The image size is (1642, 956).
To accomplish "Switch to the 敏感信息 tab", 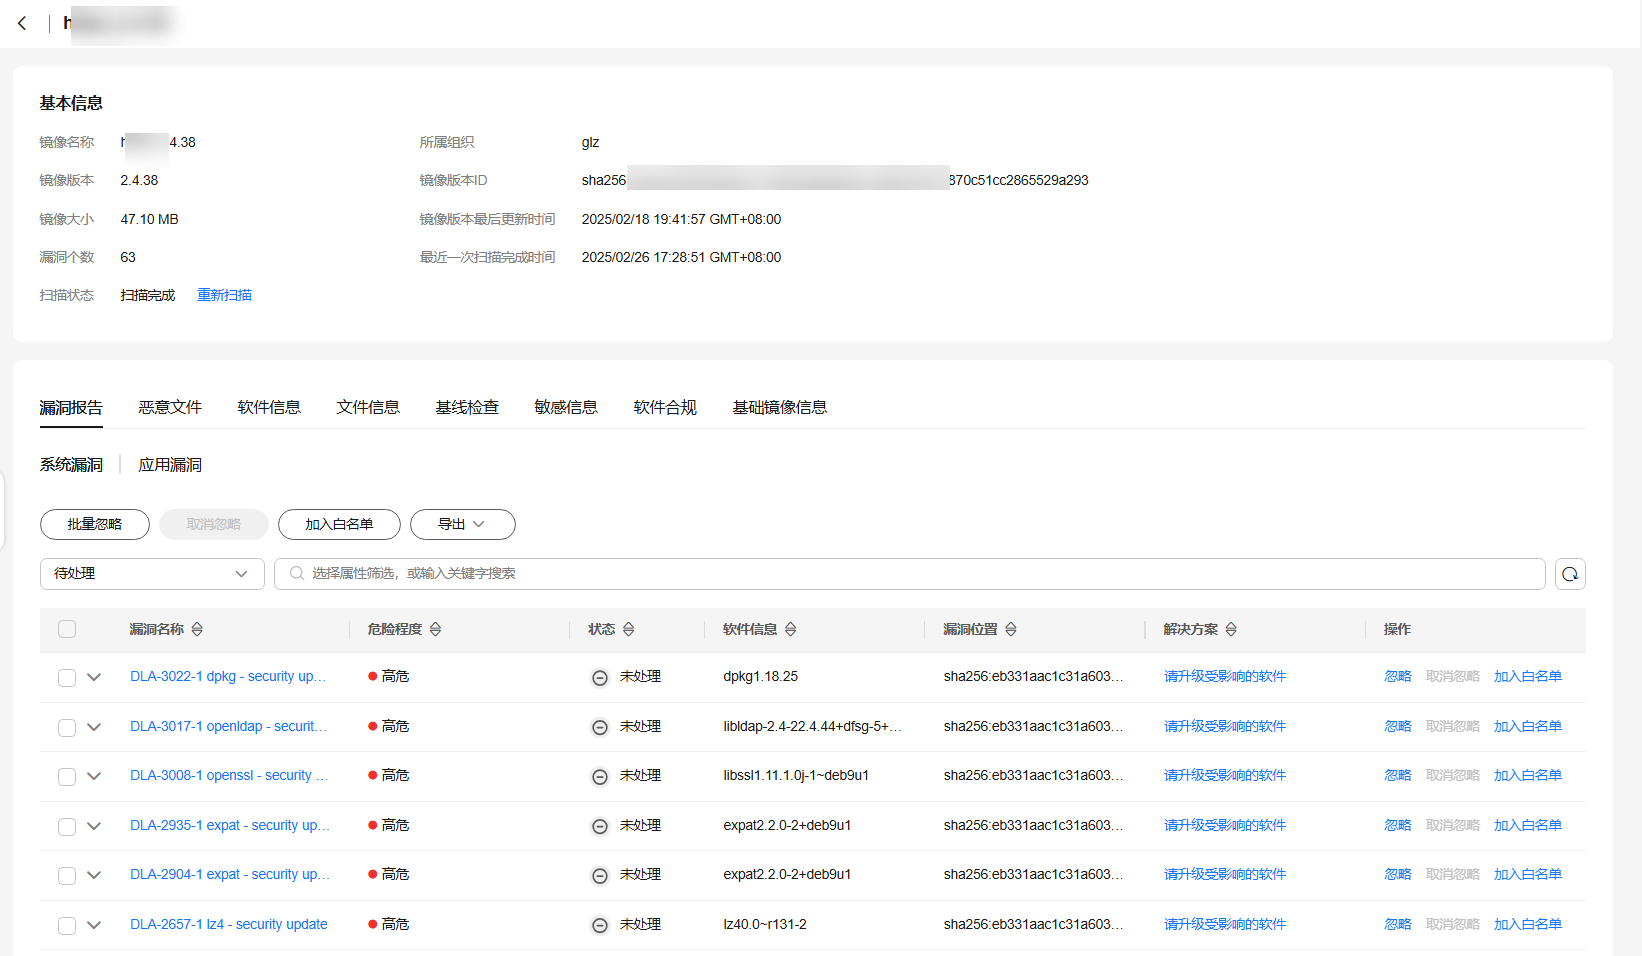I will [x=566, y=407].
